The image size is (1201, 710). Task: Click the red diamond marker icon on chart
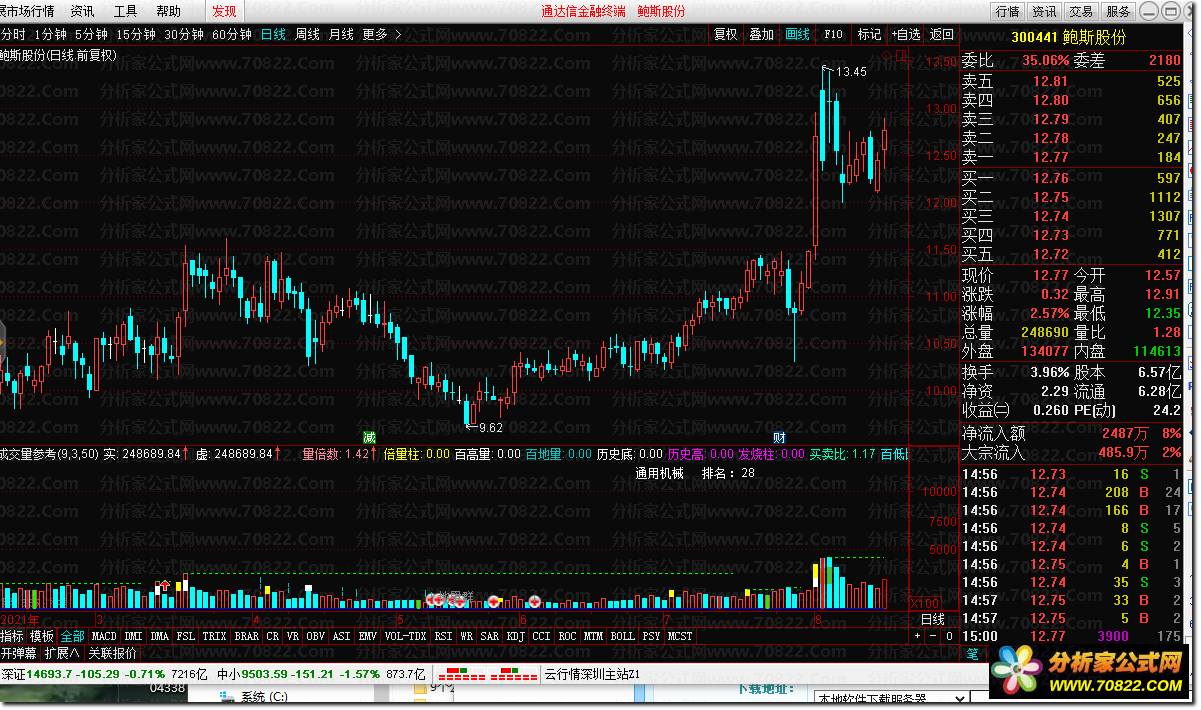[888, 57]
